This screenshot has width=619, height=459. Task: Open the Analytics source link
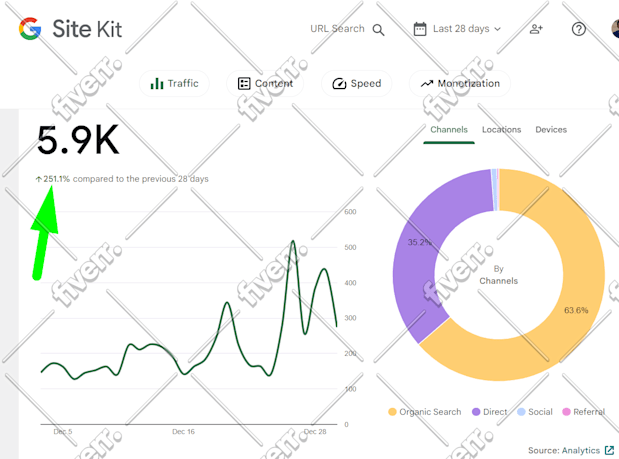coord(581,450)
